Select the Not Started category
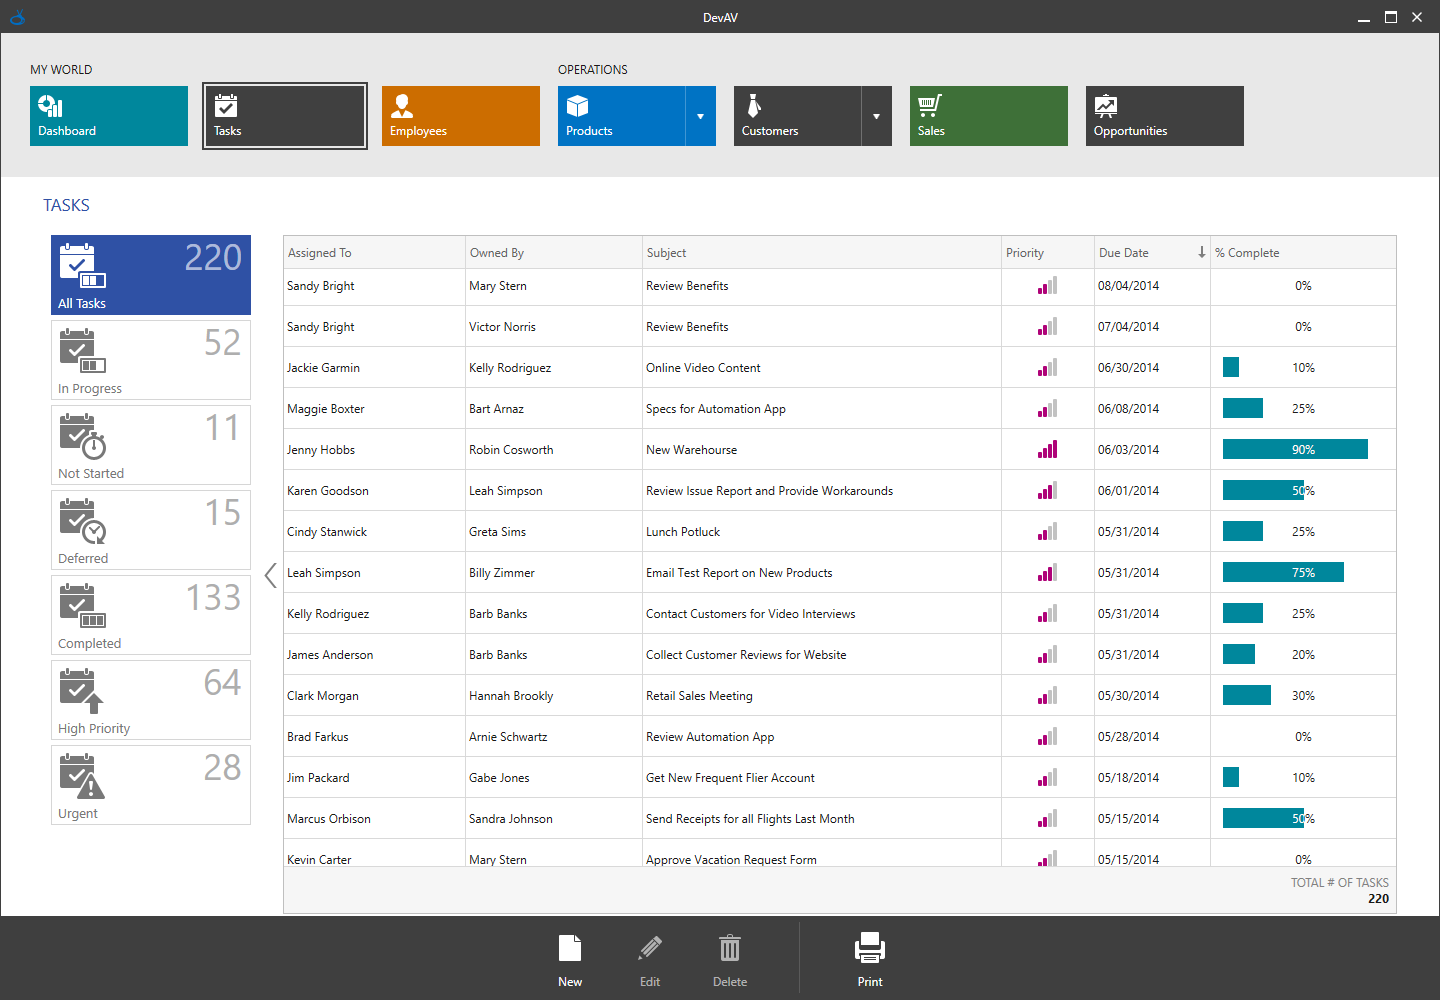This screenshot has width=1440, height=1000. [x=150, y=445]
